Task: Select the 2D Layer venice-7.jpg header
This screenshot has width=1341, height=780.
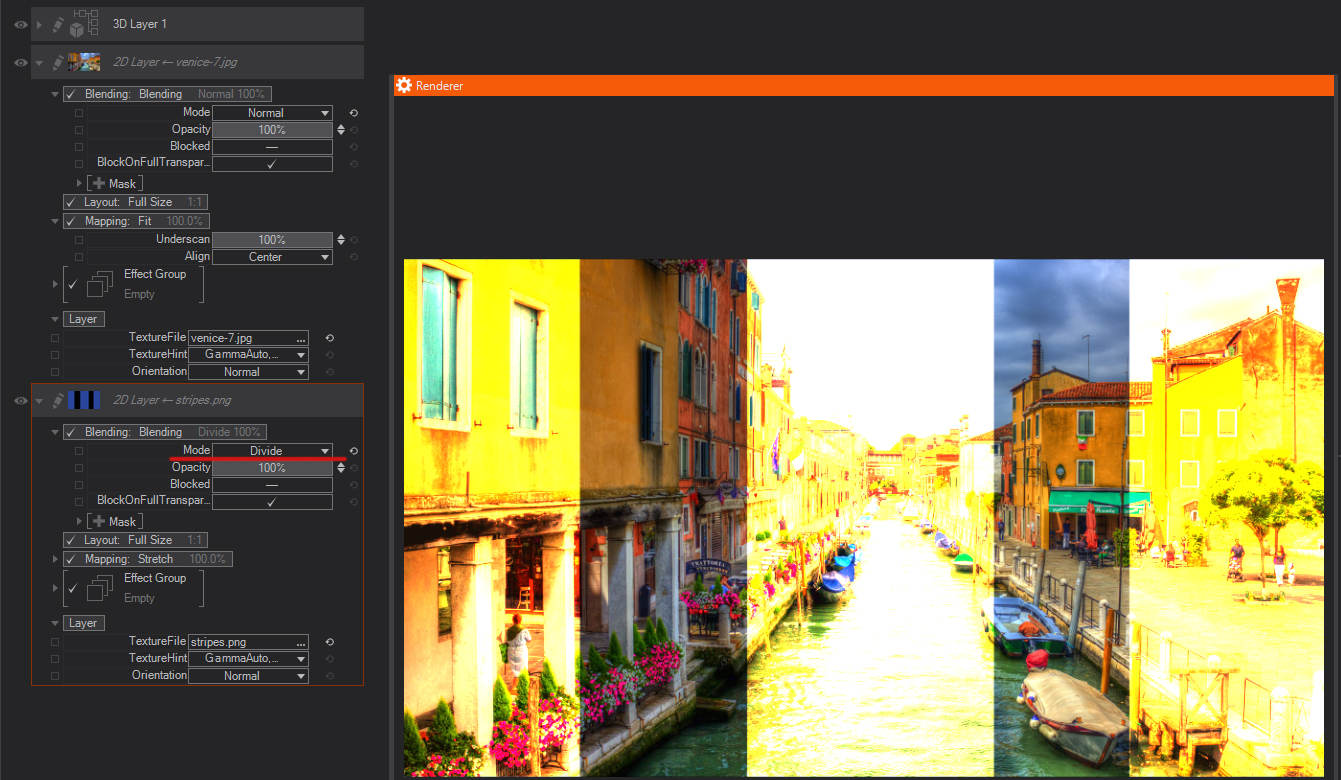Action: click(175, 62)
